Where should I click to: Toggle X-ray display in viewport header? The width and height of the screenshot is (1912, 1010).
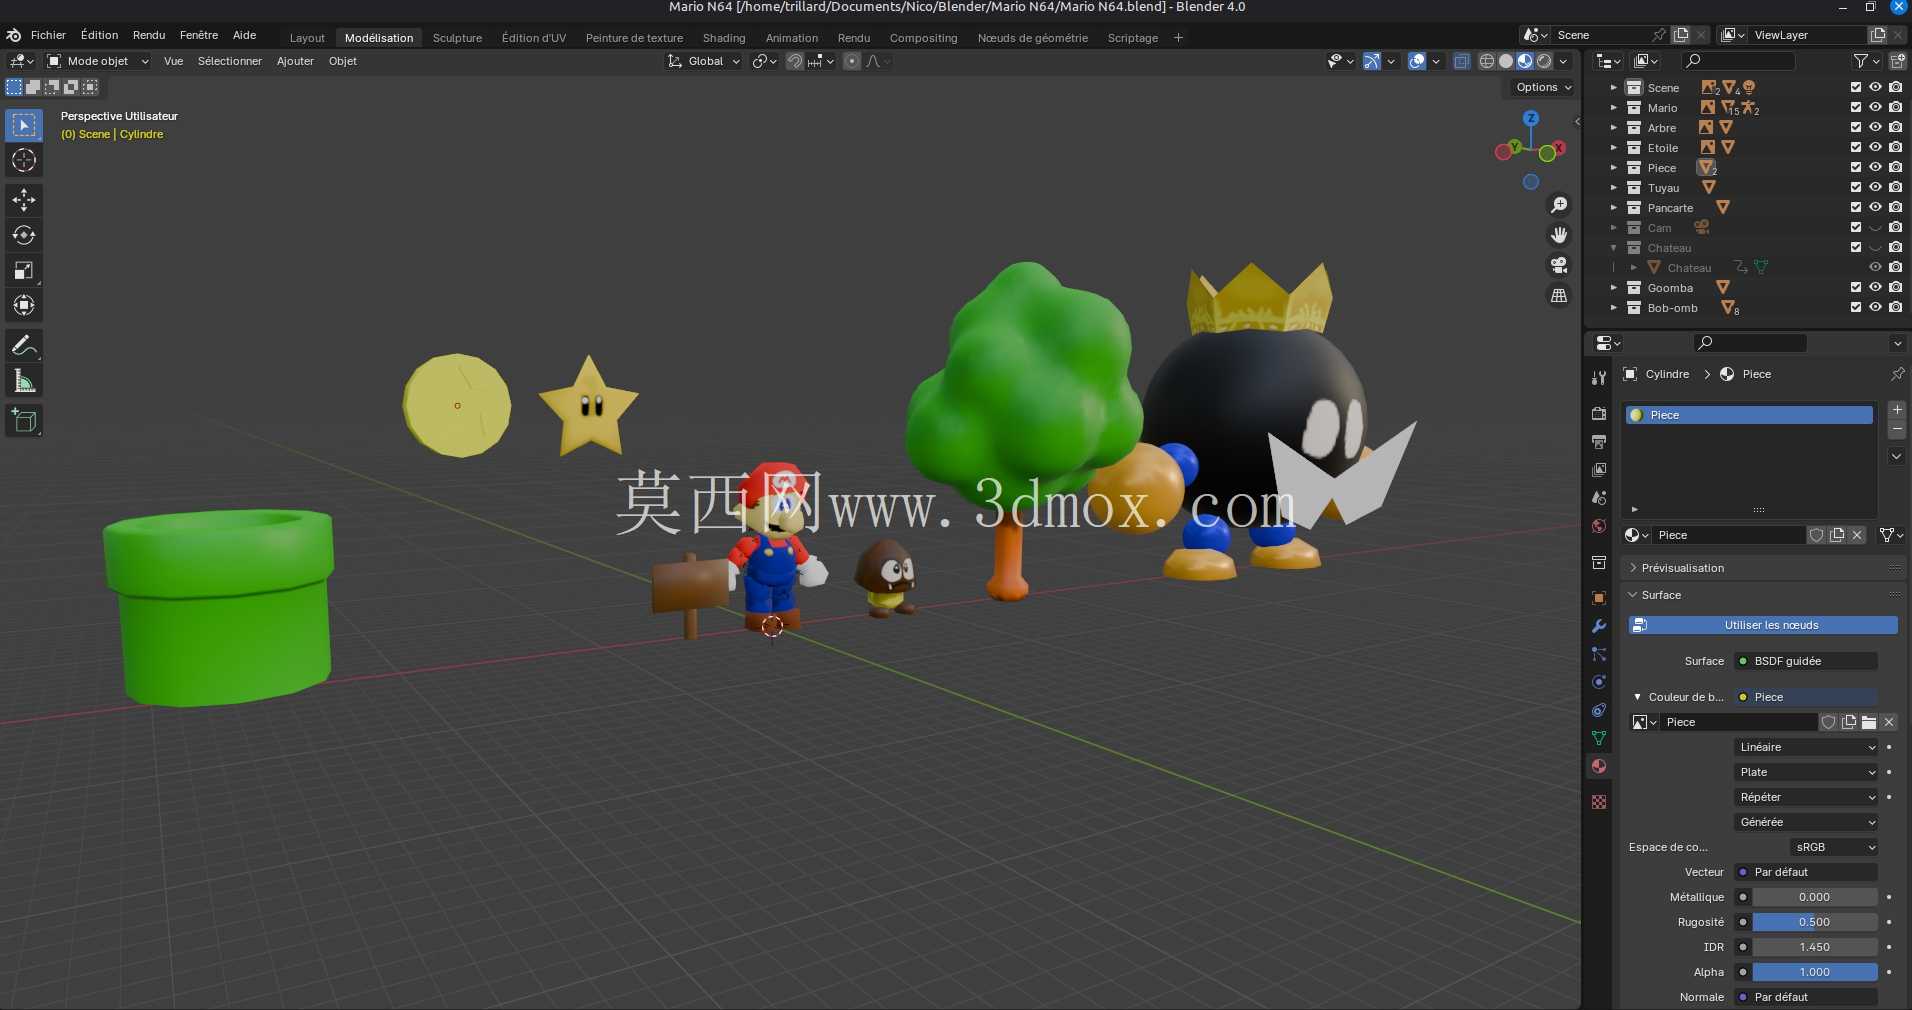click(x=1461, y=61)
